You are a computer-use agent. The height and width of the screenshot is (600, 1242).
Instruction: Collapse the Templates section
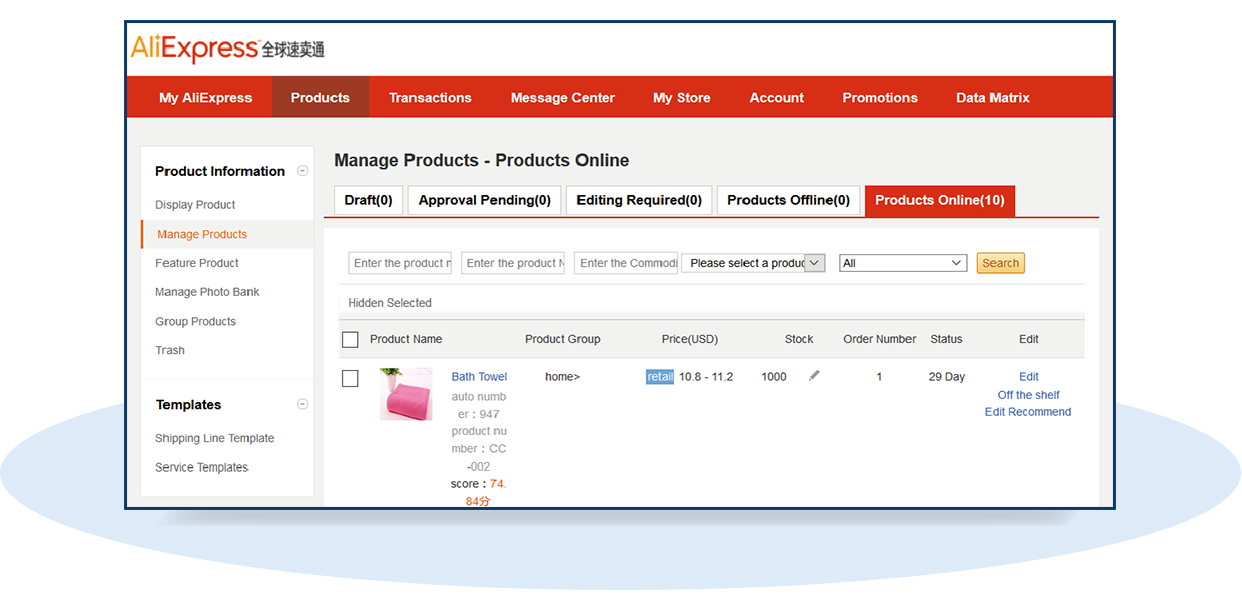pos(303,404)
